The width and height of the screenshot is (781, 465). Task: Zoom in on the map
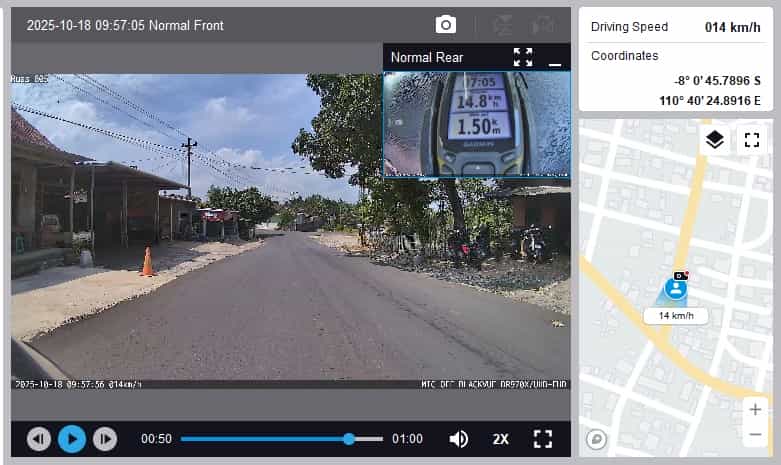(x=754, y=410)
